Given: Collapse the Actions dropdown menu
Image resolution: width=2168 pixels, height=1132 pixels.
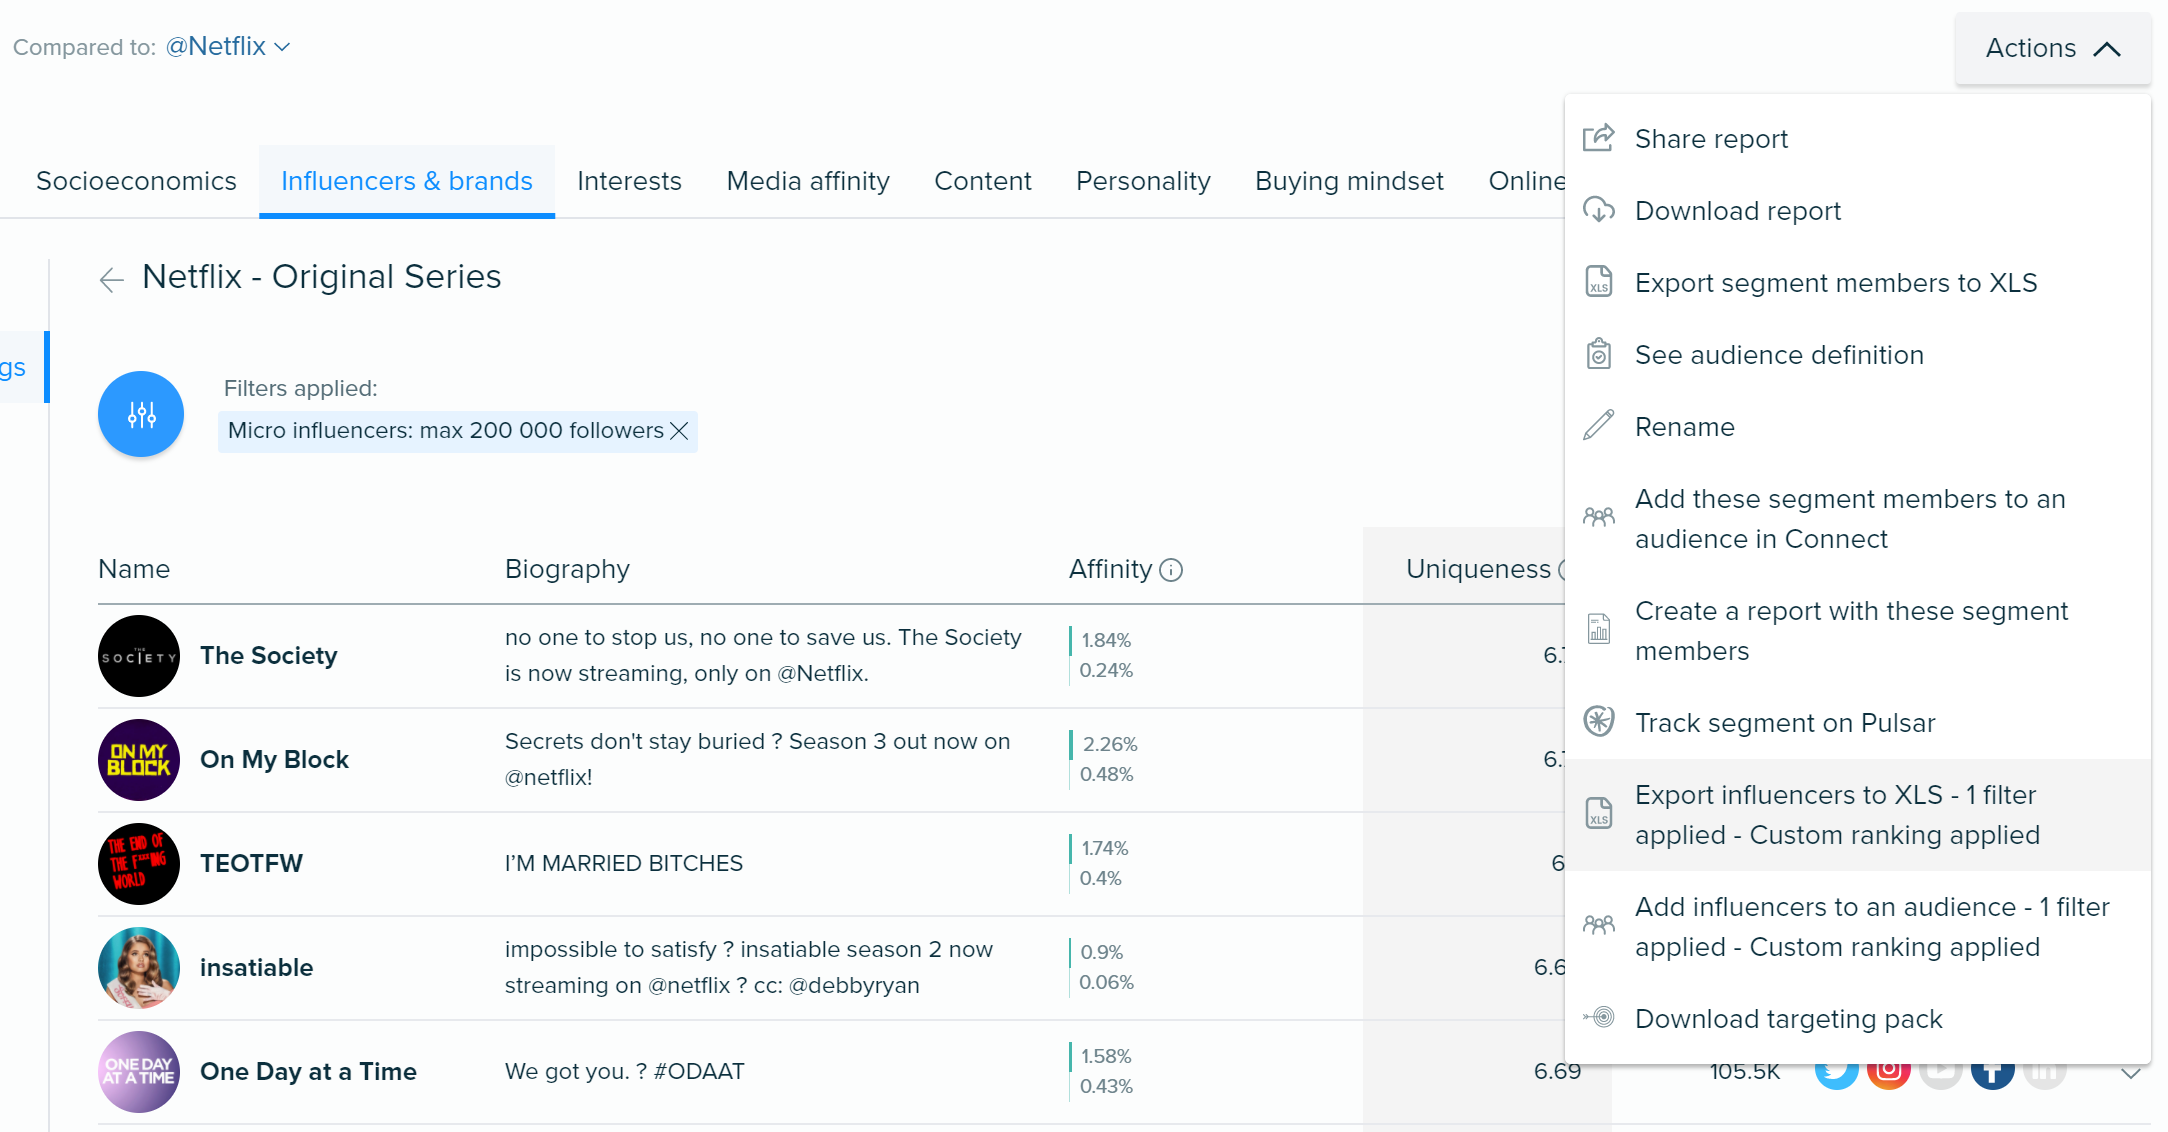Looking at the screenshot, I should [2053, 48].
